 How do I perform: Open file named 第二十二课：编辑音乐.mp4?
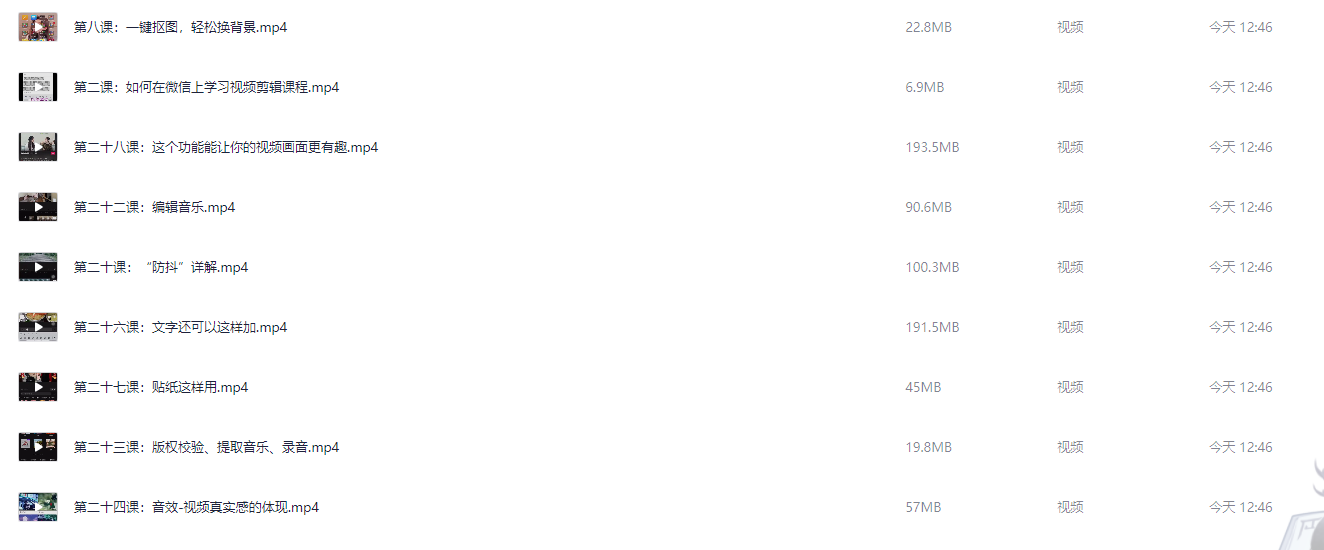pos(155,207)
